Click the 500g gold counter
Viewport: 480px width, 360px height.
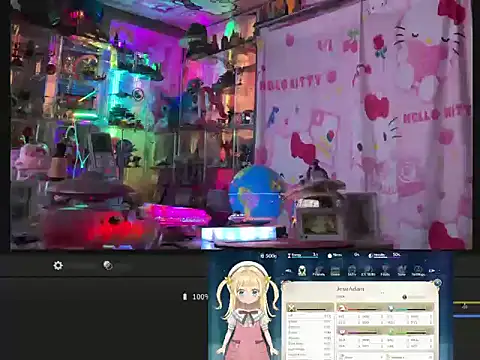[x=269, y=256]
